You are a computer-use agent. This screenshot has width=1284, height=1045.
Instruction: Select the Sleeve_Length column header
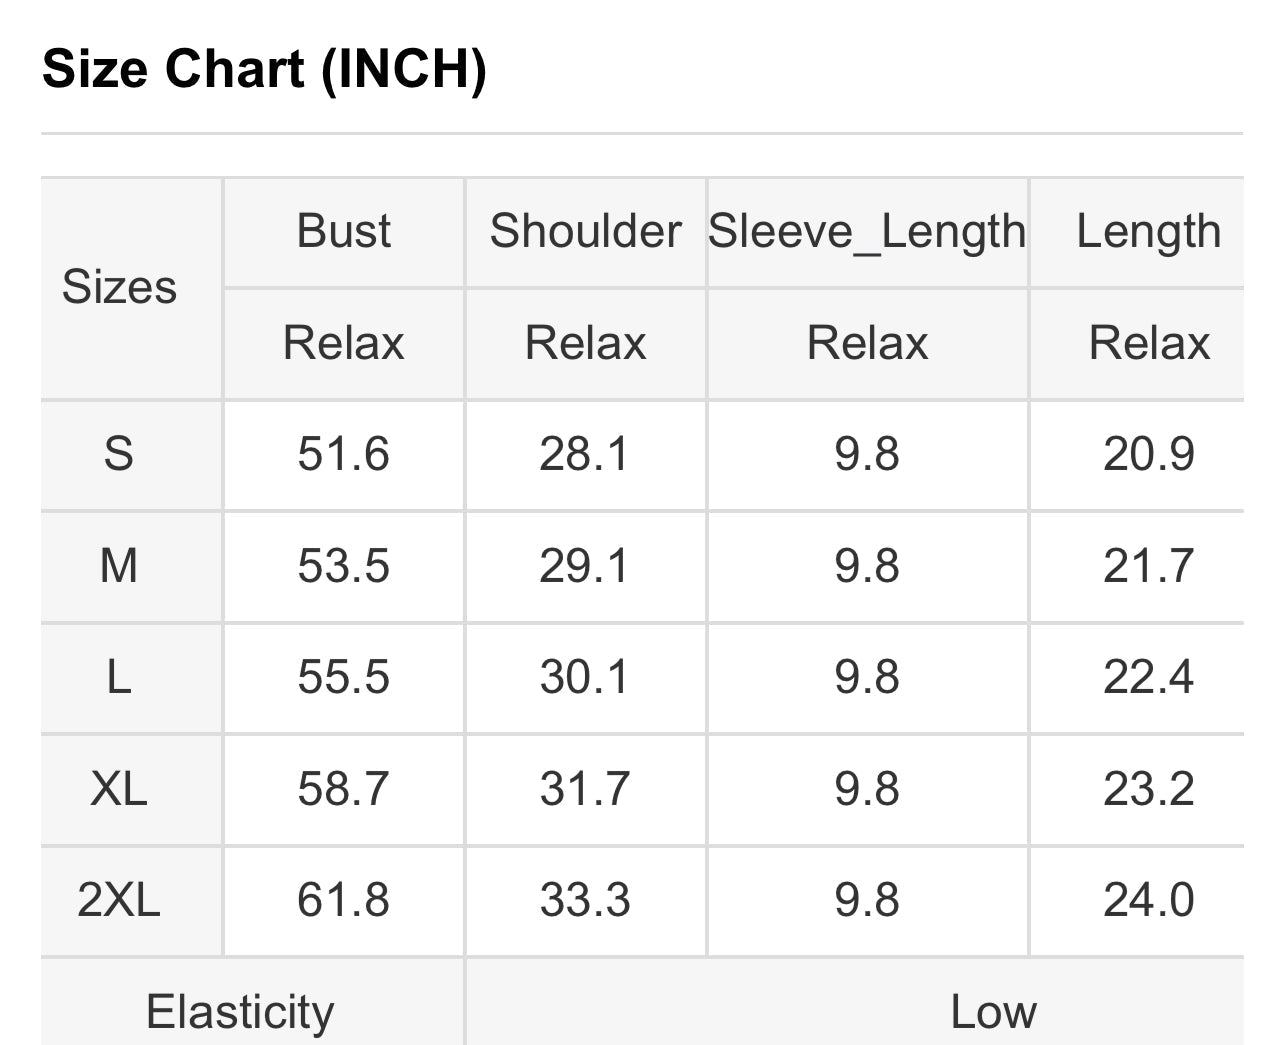(x=867, y=231)
